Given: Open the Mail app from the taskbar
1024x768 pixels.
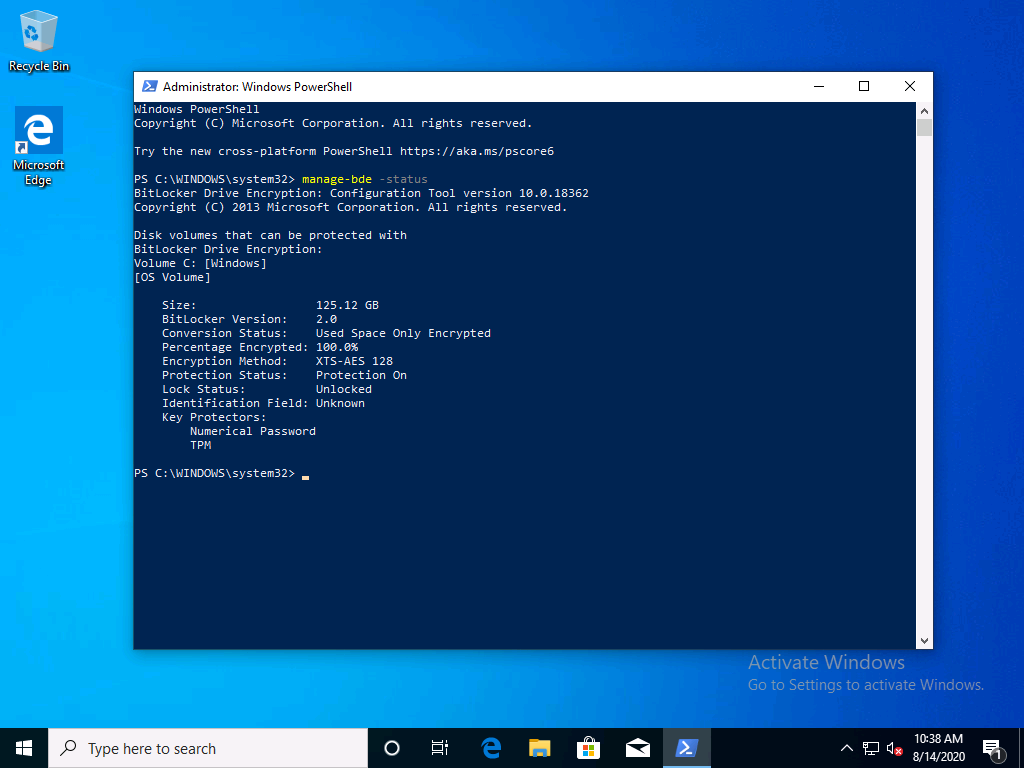Looking at the screenshot, I should click(x=637, y=748).
